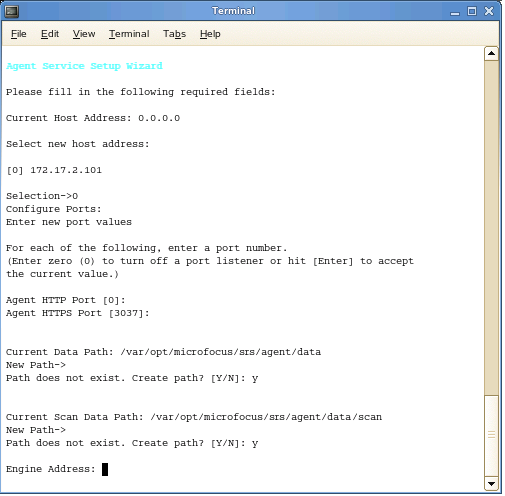This screenshot has height=496, width=505.
Task: Open the Terminal menu
Action: tap(129, 34)
